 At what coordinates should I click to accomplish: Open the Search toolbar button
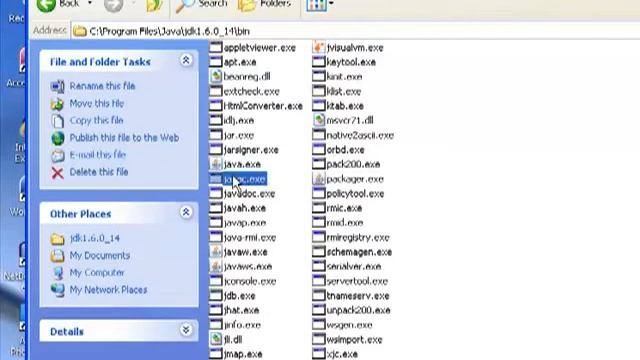[202, 4]
